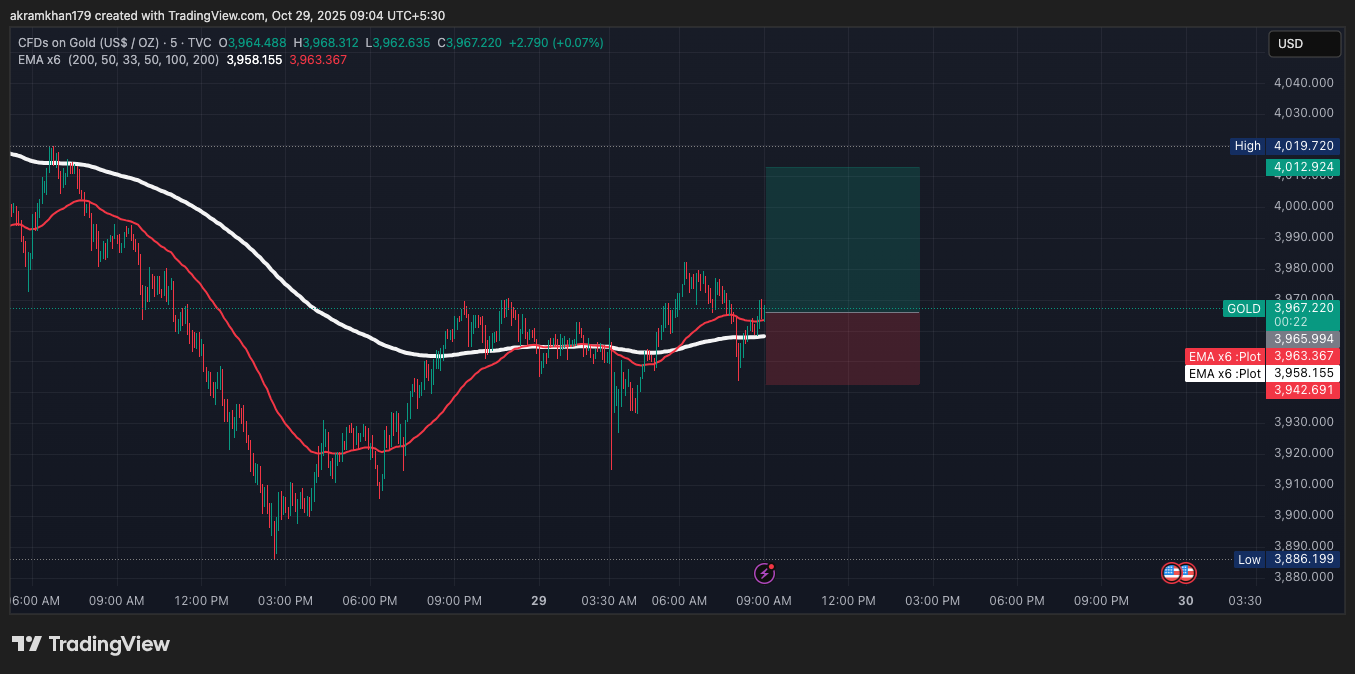1355x674 pixels.
Task: Select the GOLD price label on the price scale
Action: point(1243,309)
